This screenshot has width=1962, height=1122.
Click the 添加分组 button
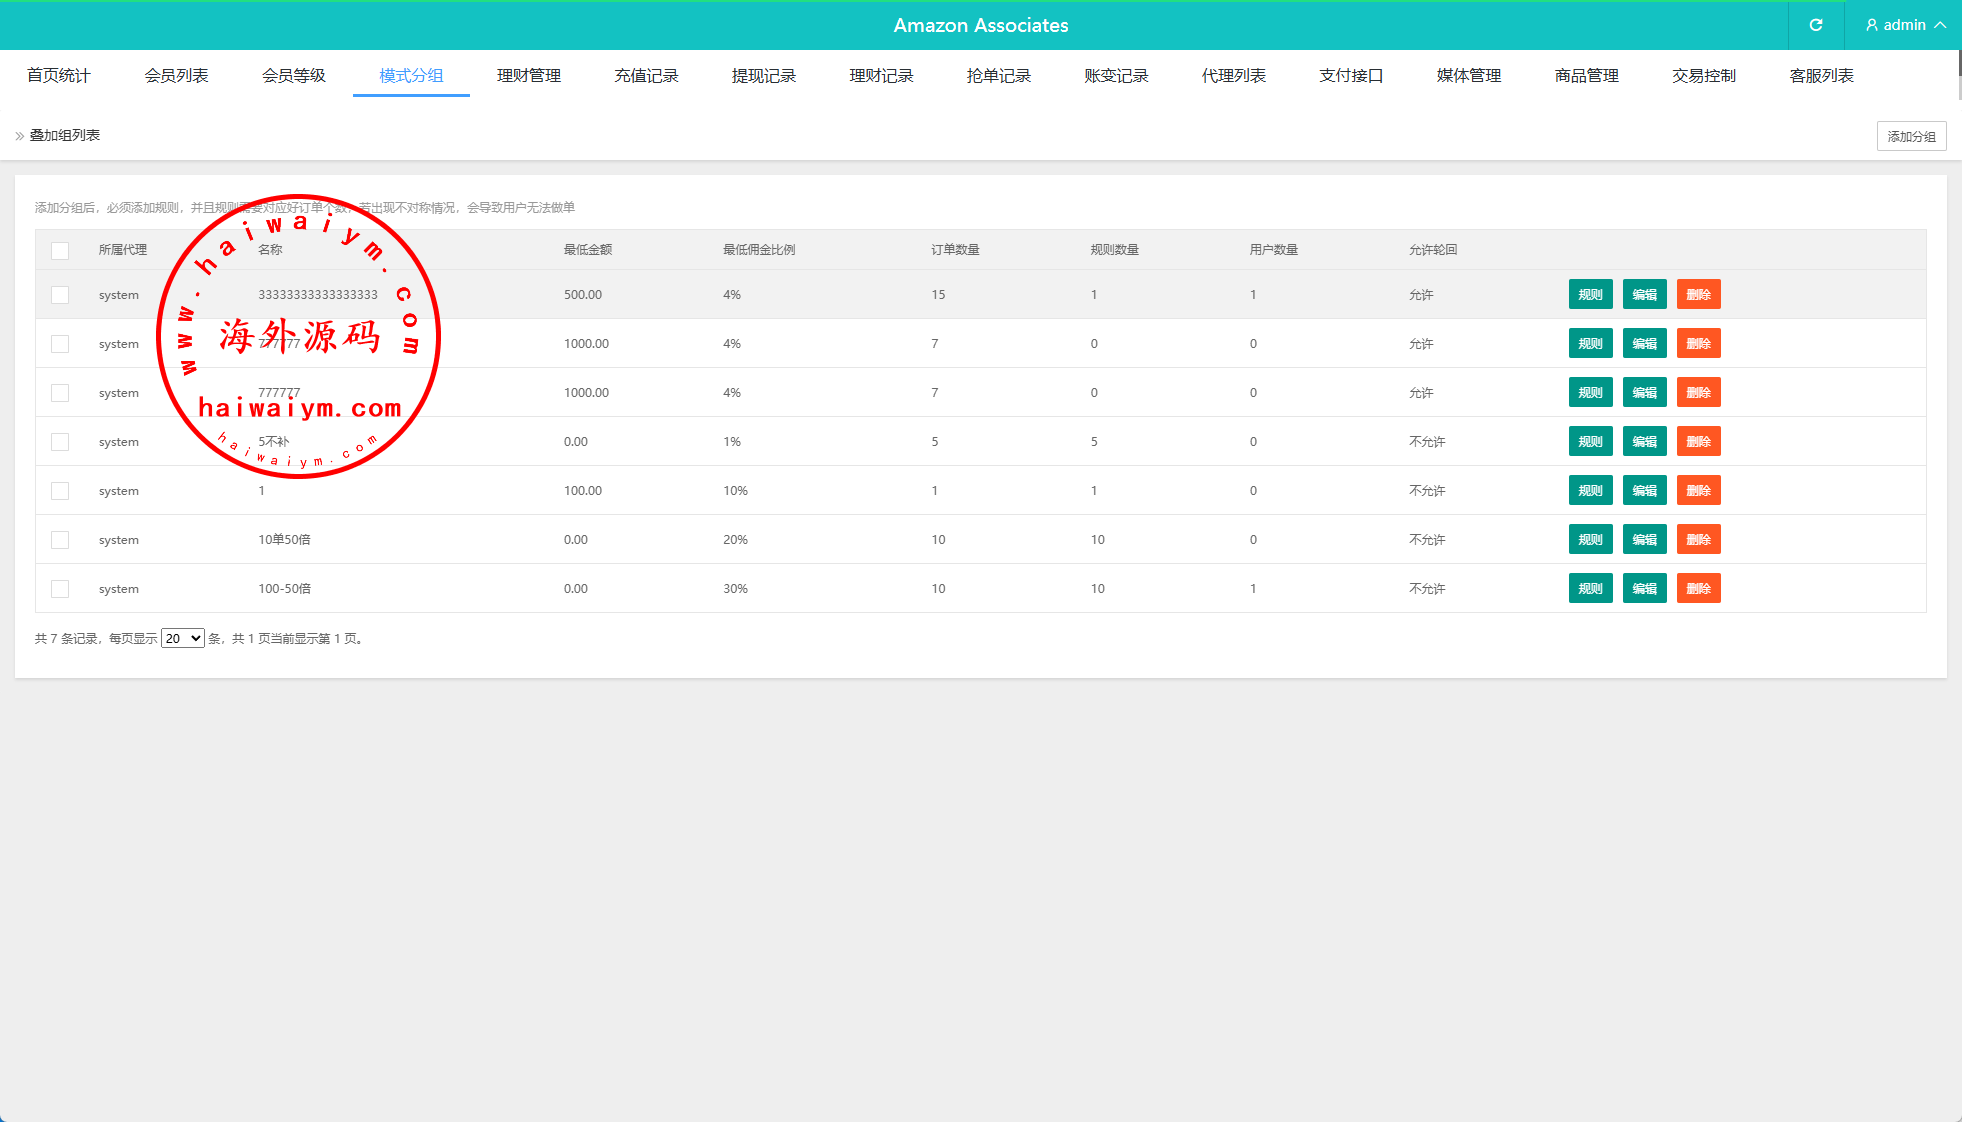pyautogui.click(x=1910, y=136)
